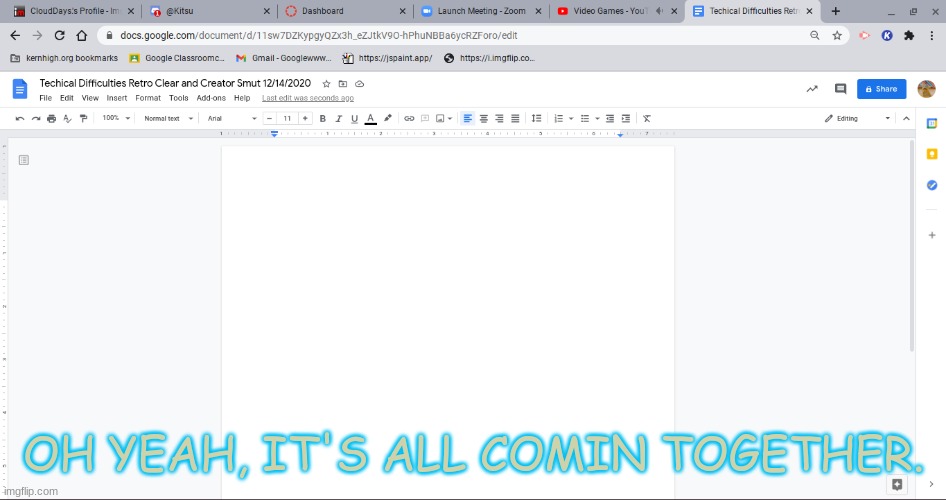Open the 100% zoom dropdown
This screenshot has height=500, width=946.
(x=116, y=118)
